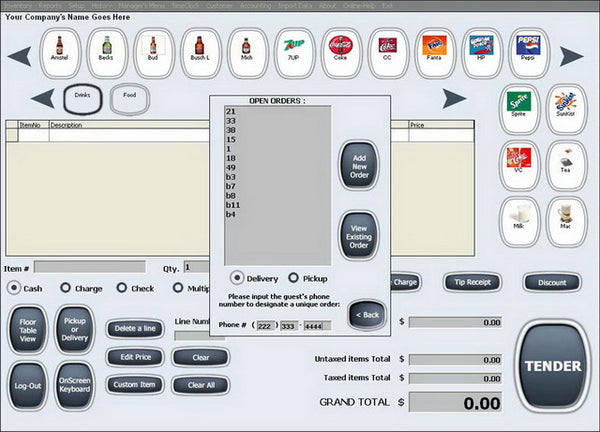600x432 pixels.
Task: Select the Fanta drink icon
Action: 434,52
